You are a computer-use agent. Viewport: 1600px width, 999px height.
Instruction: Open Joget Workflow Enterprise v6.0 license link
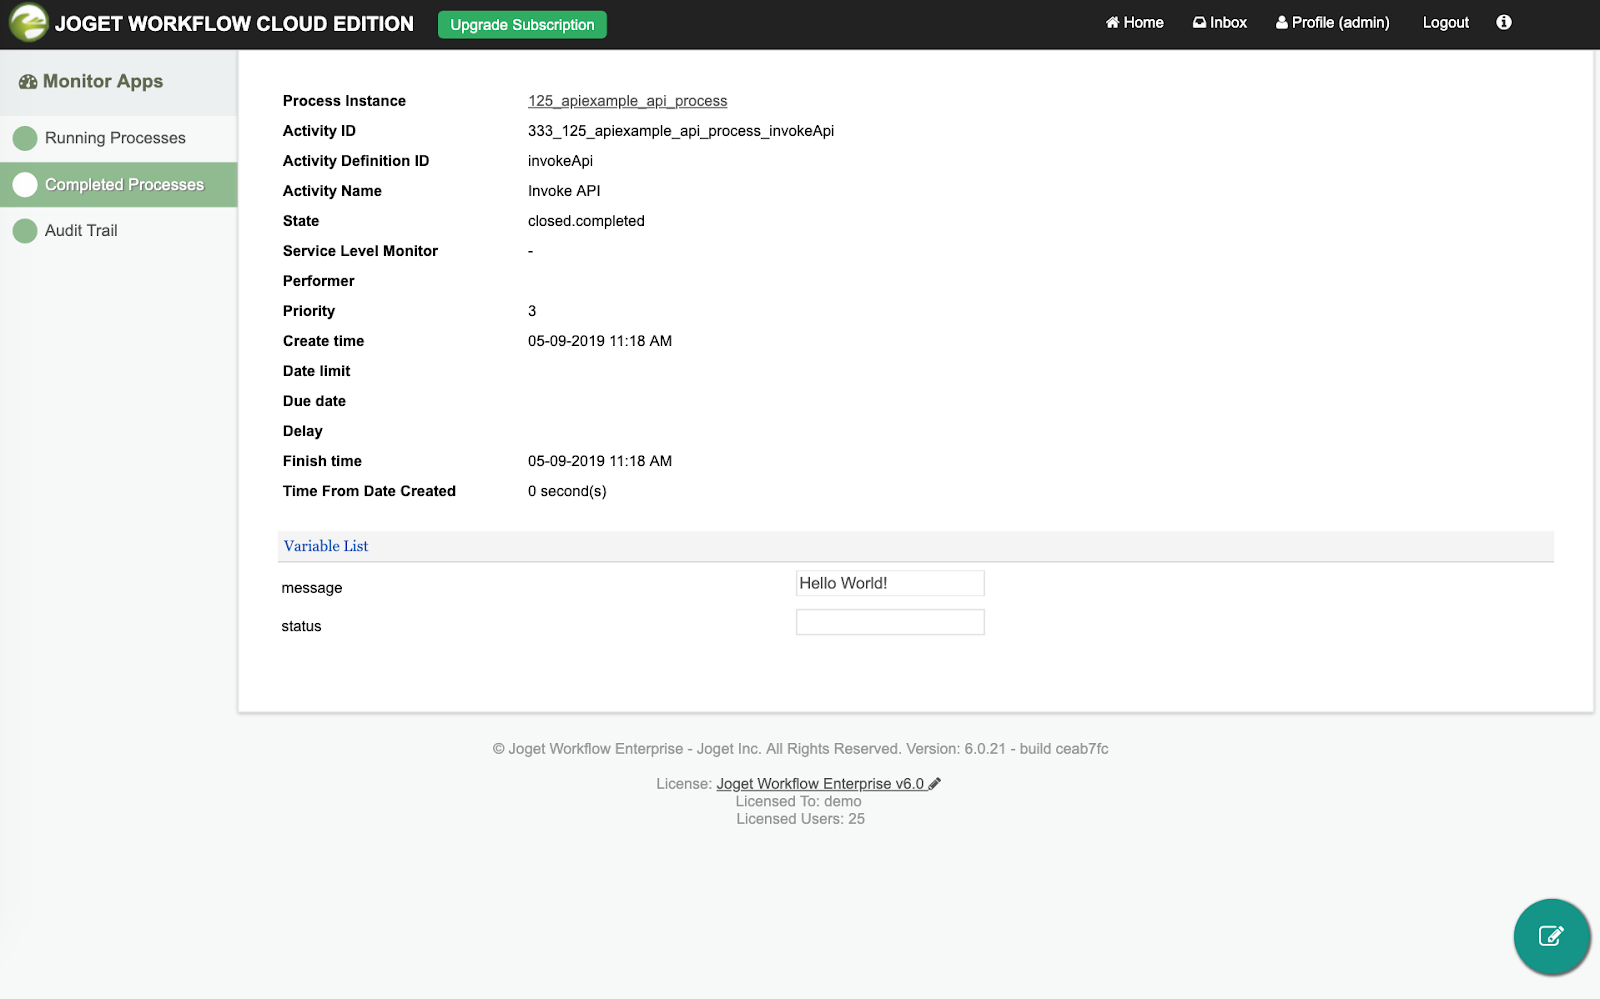(820, 784)
